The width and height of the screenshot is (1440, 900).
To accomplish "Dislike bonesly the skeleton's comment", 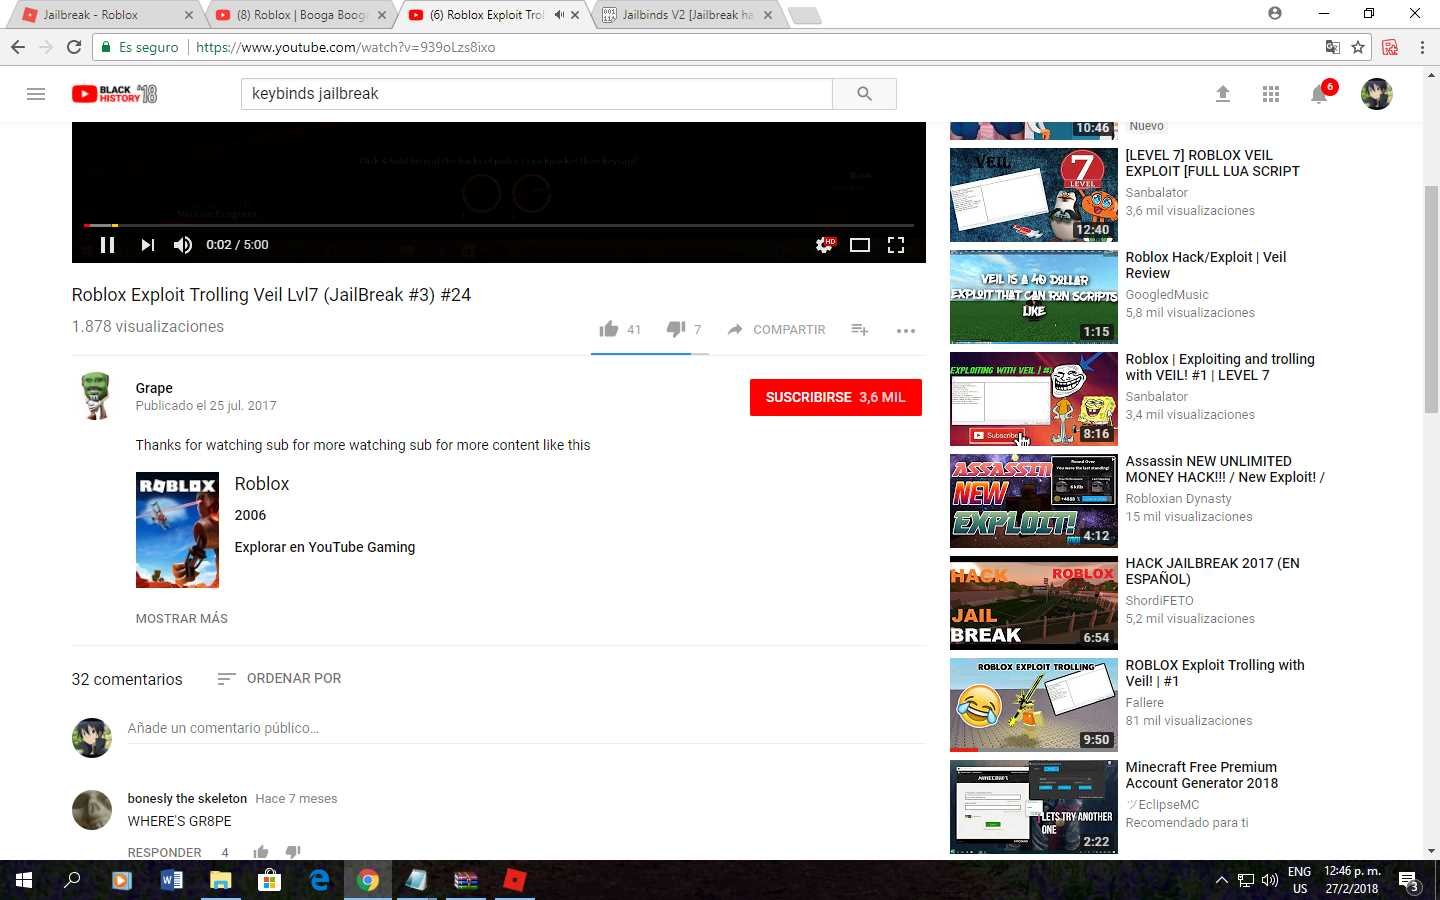I will pos(293,852).
